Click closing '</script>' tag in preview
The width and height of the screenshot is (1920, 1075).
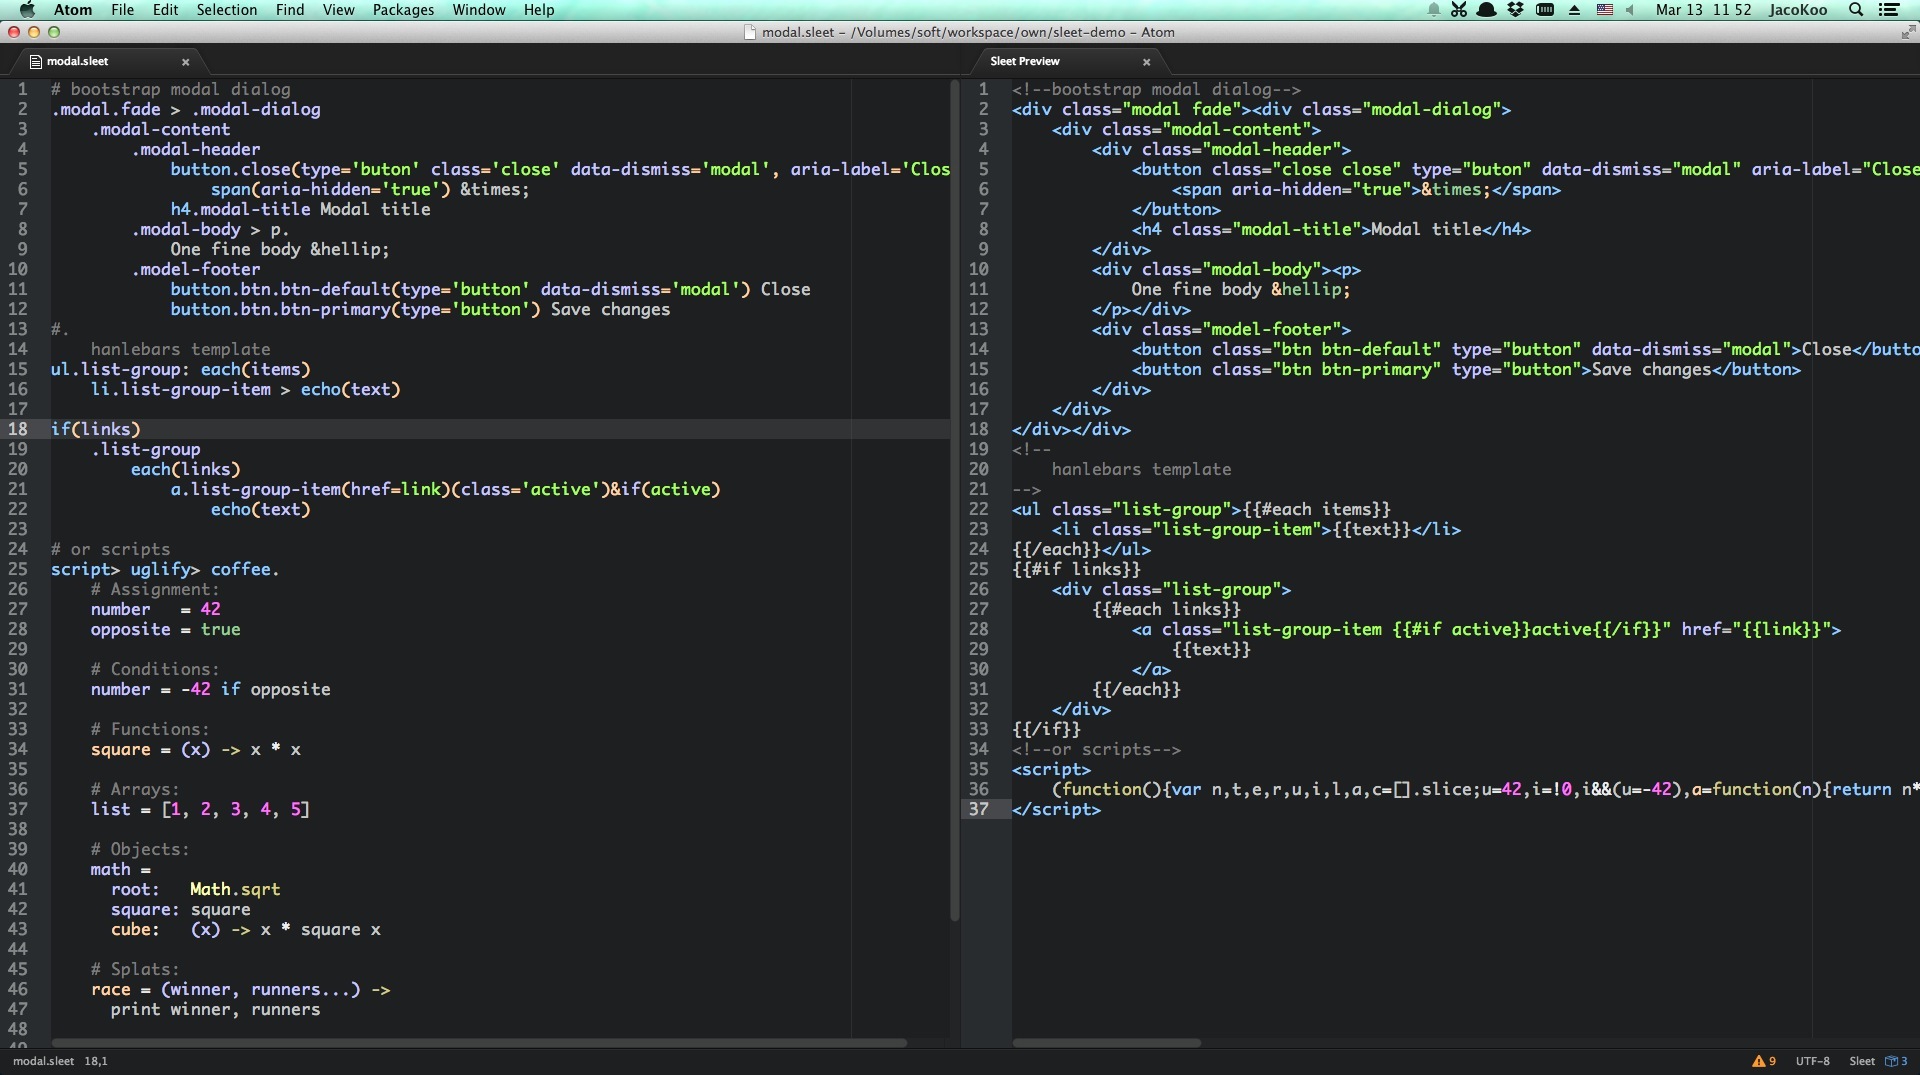(1056, 809)
